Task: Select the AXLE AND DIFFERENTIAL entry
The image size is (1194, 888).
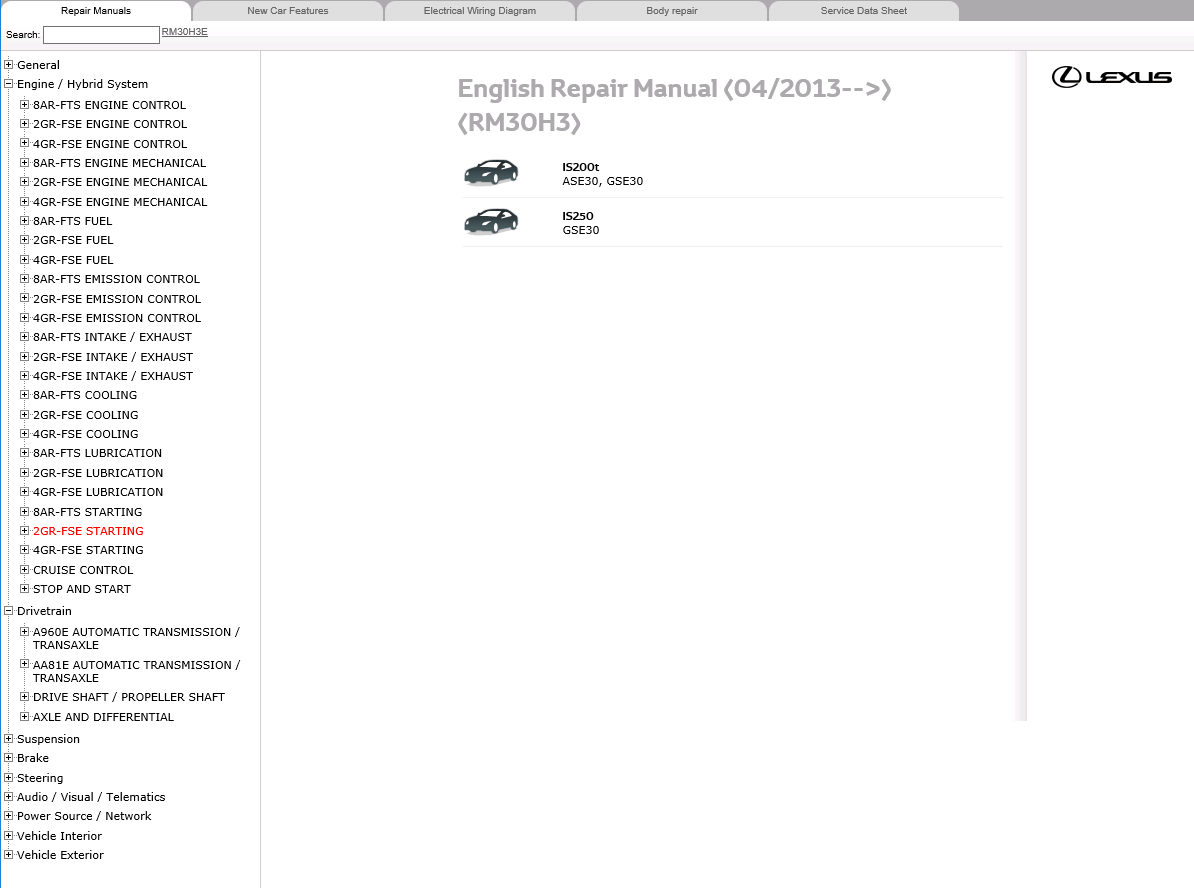Action: tap(102, 716)
